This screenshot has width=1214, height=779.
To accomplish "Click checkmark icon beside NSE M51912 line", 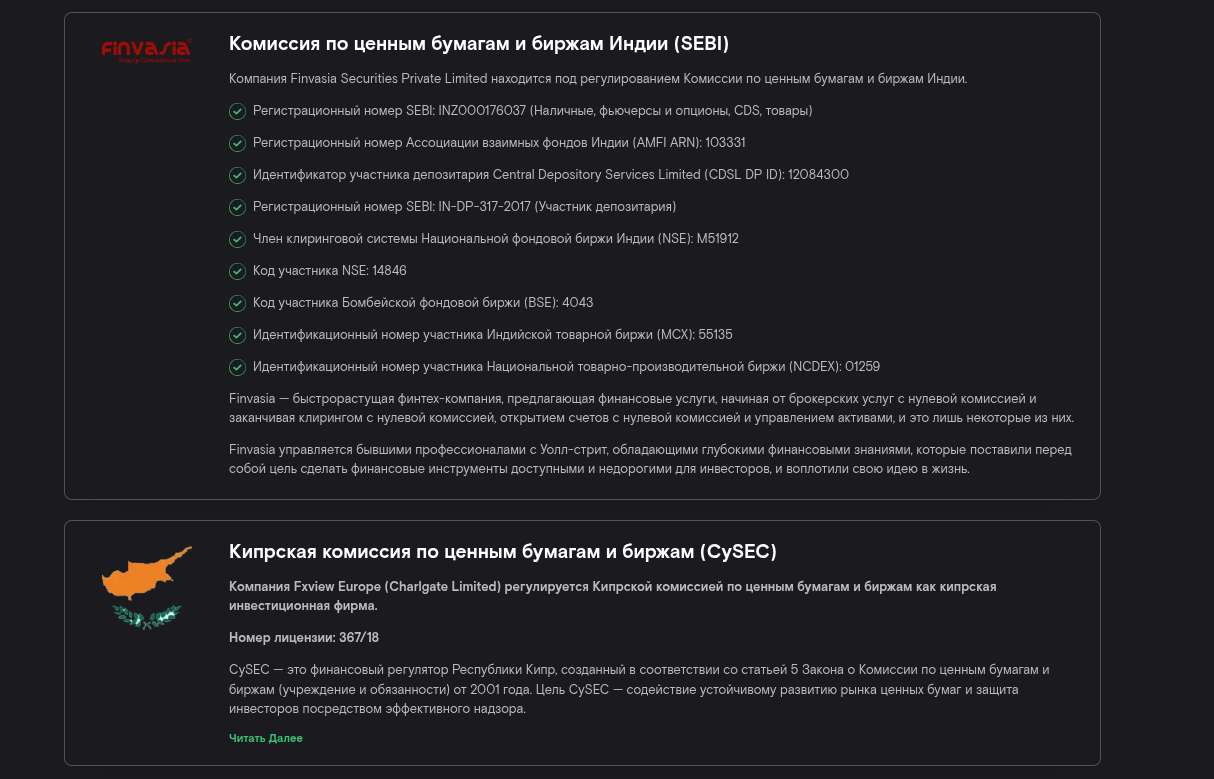I will (237, 239).
